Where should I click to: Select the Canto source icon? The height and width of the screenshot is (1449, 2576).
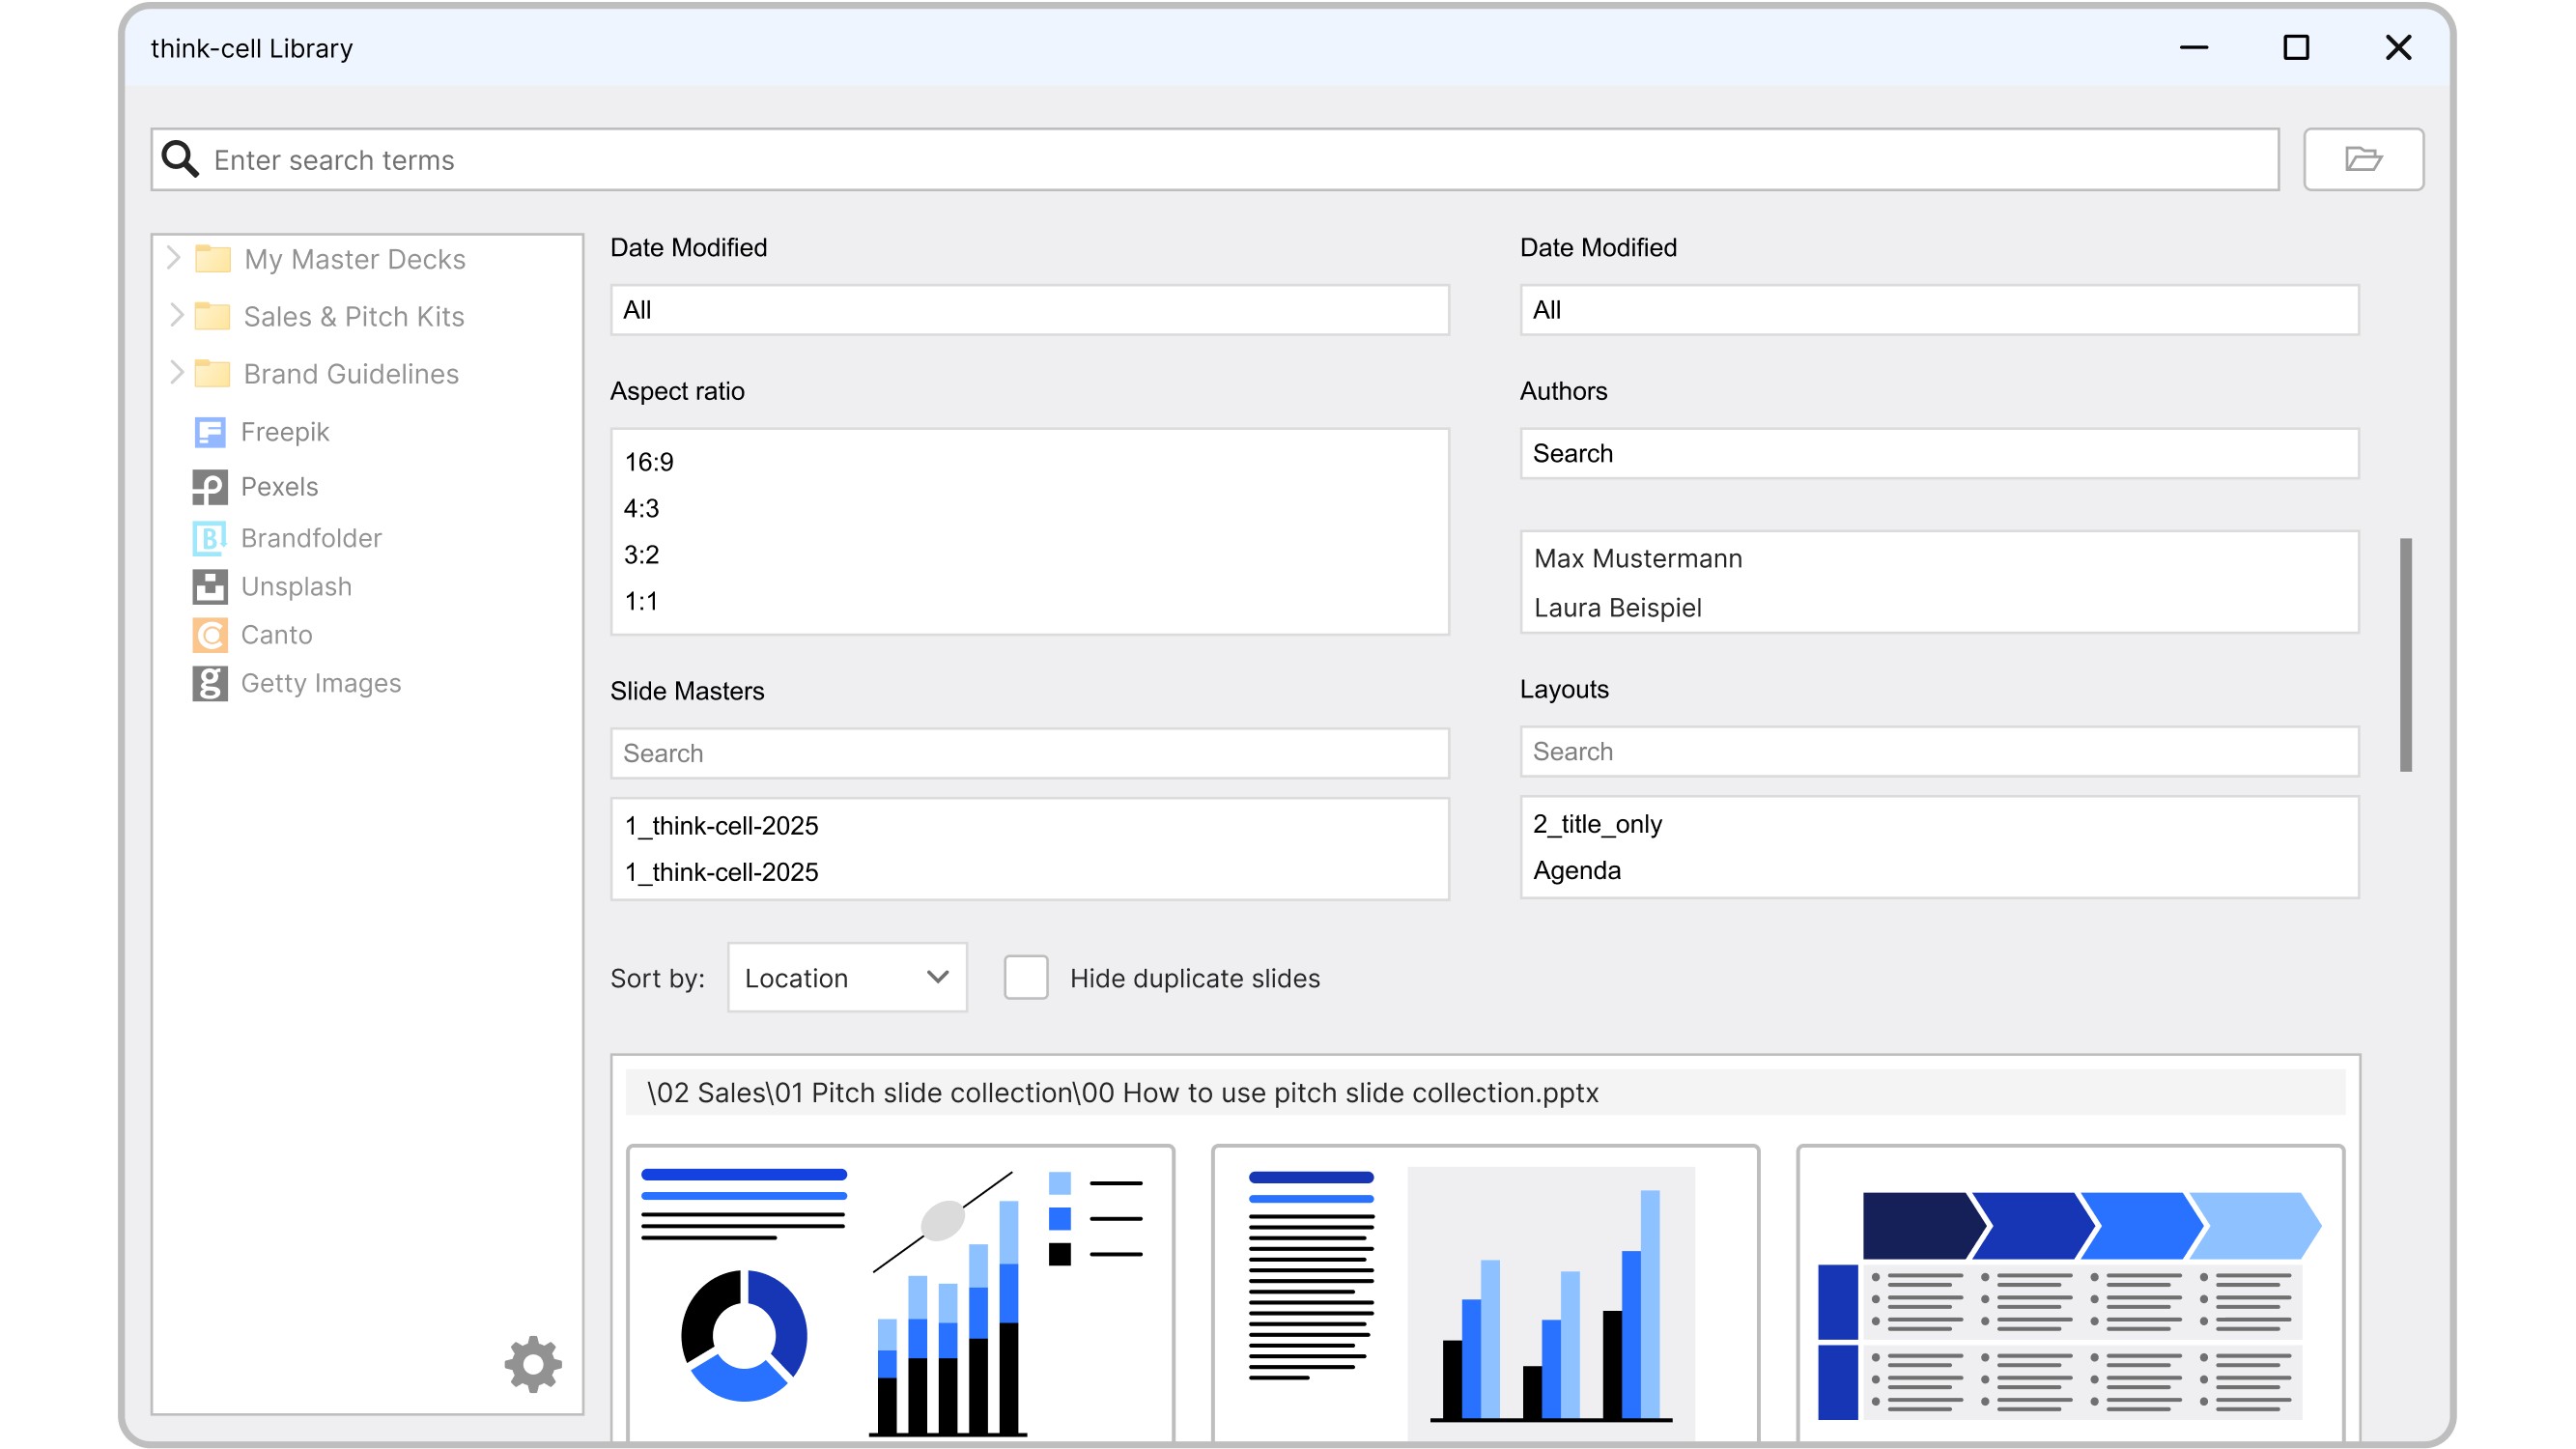click(x=209, y=635)
